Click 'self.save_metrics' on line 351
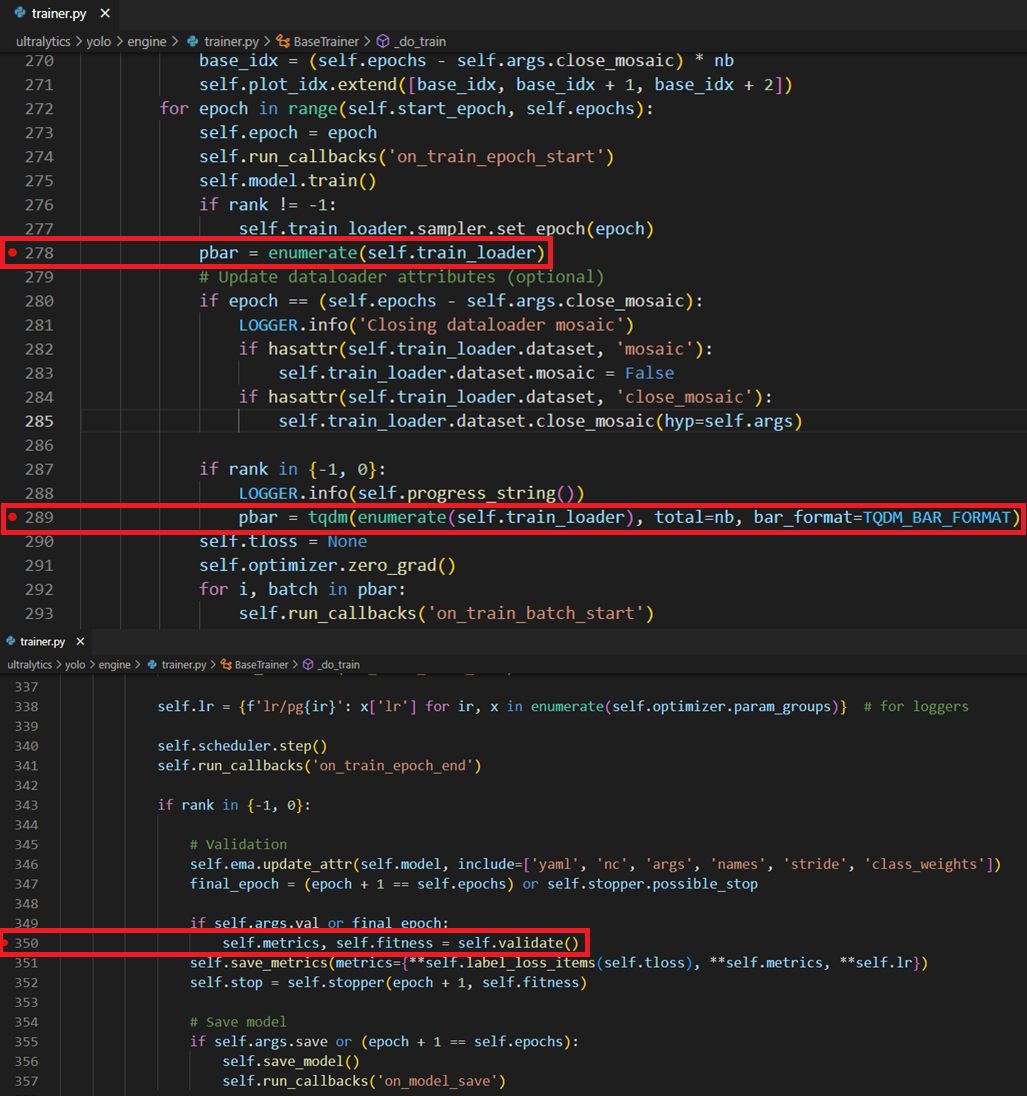 pos(259,962)
